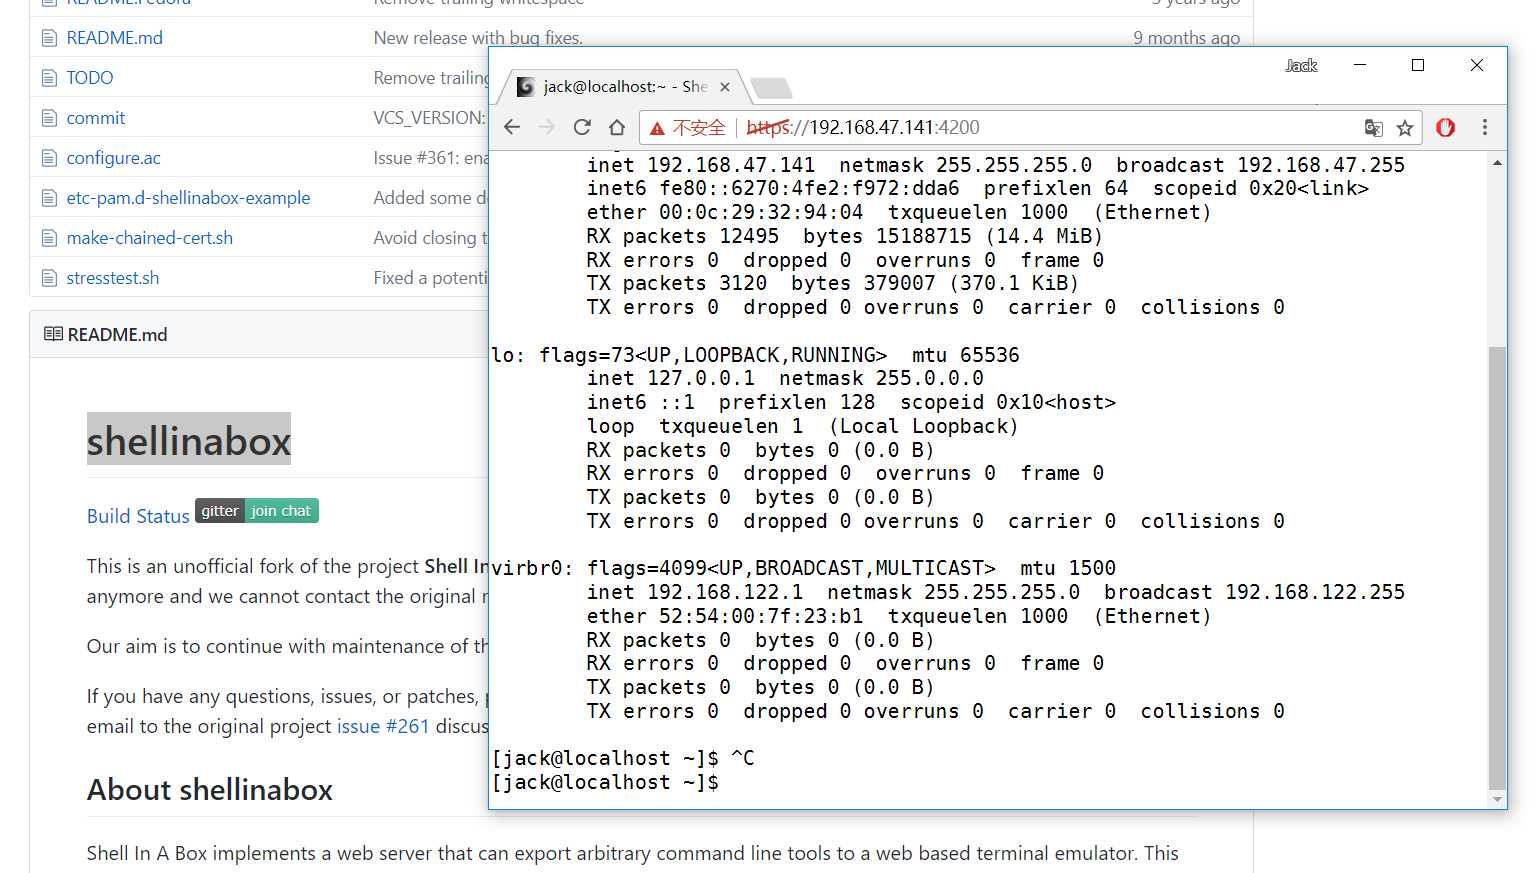
Task: Reload the shellinabox terminal page
Action: (582, 127)
